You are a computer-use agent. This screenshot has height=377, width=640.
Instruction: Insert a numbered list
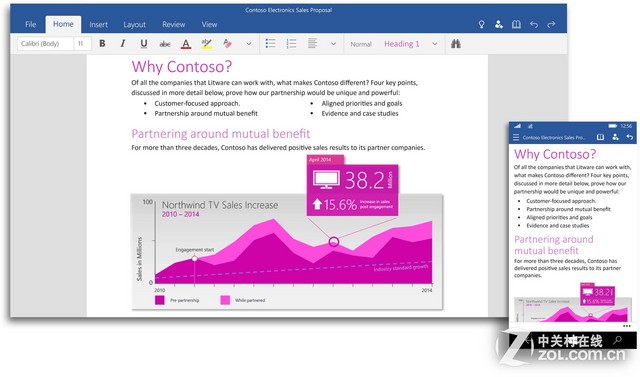(x=291, y=43)
